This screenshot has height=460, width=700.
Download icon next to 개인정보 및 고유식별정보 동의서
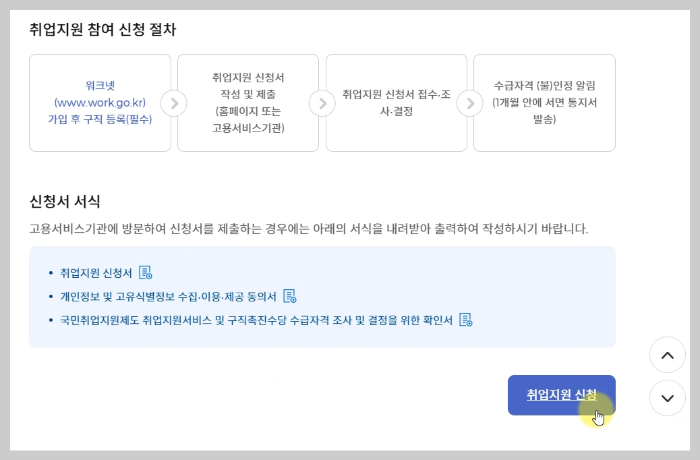click(x=290, y=296)
